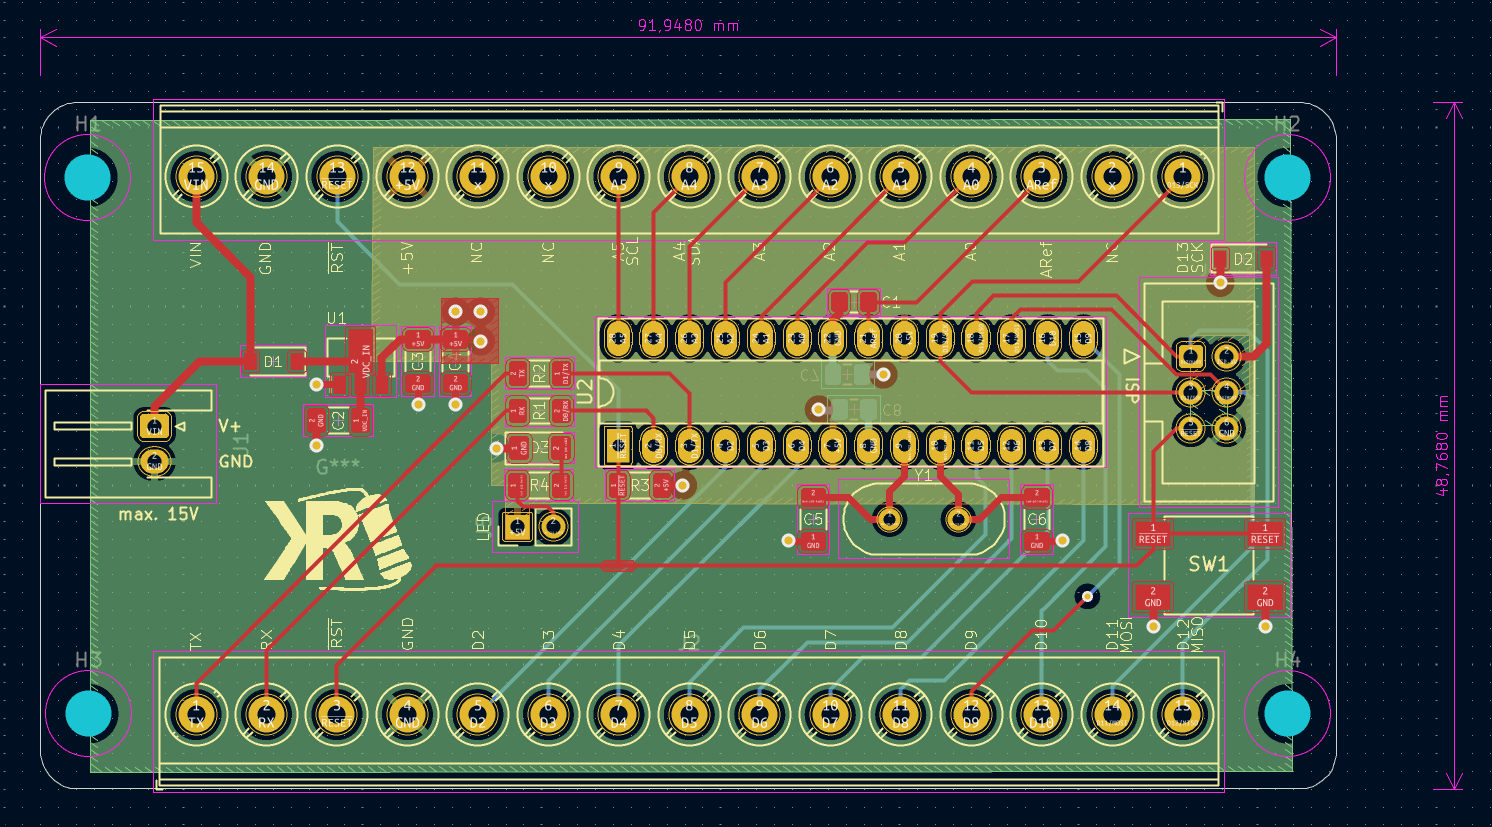The image size is (1492, 827).
Task: Select the D9 pad on bottom terminal
Action: 970,714
